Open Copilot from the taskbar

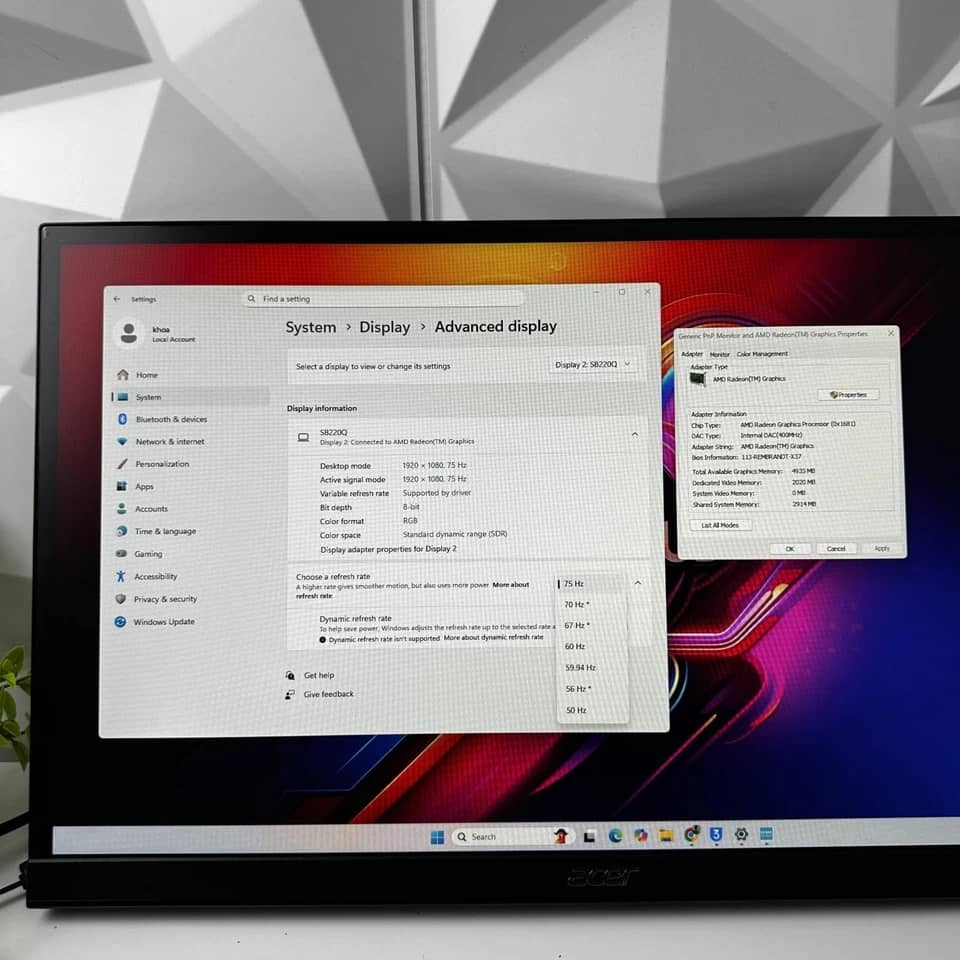tap(641, 835)
